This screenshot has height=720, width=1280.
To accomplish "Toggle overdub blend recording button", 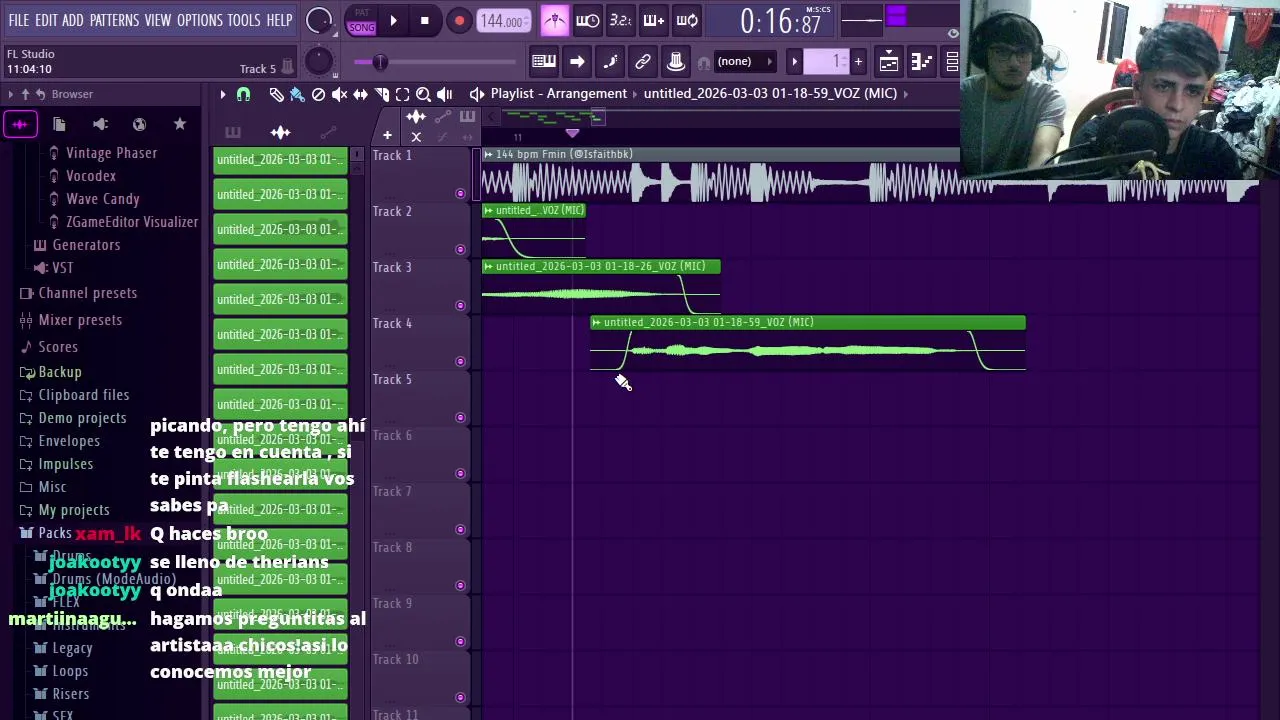I will pyautogui.click(x=654, y=20).
